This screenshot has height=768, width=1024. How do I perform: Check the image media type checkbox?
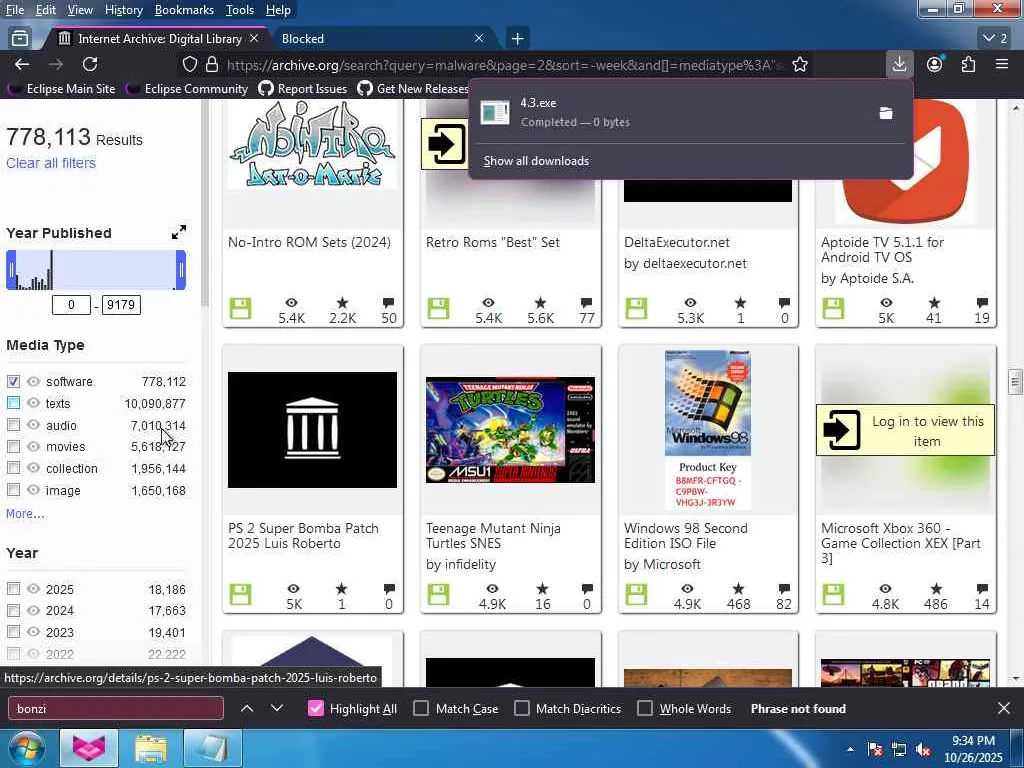point(13,490)
